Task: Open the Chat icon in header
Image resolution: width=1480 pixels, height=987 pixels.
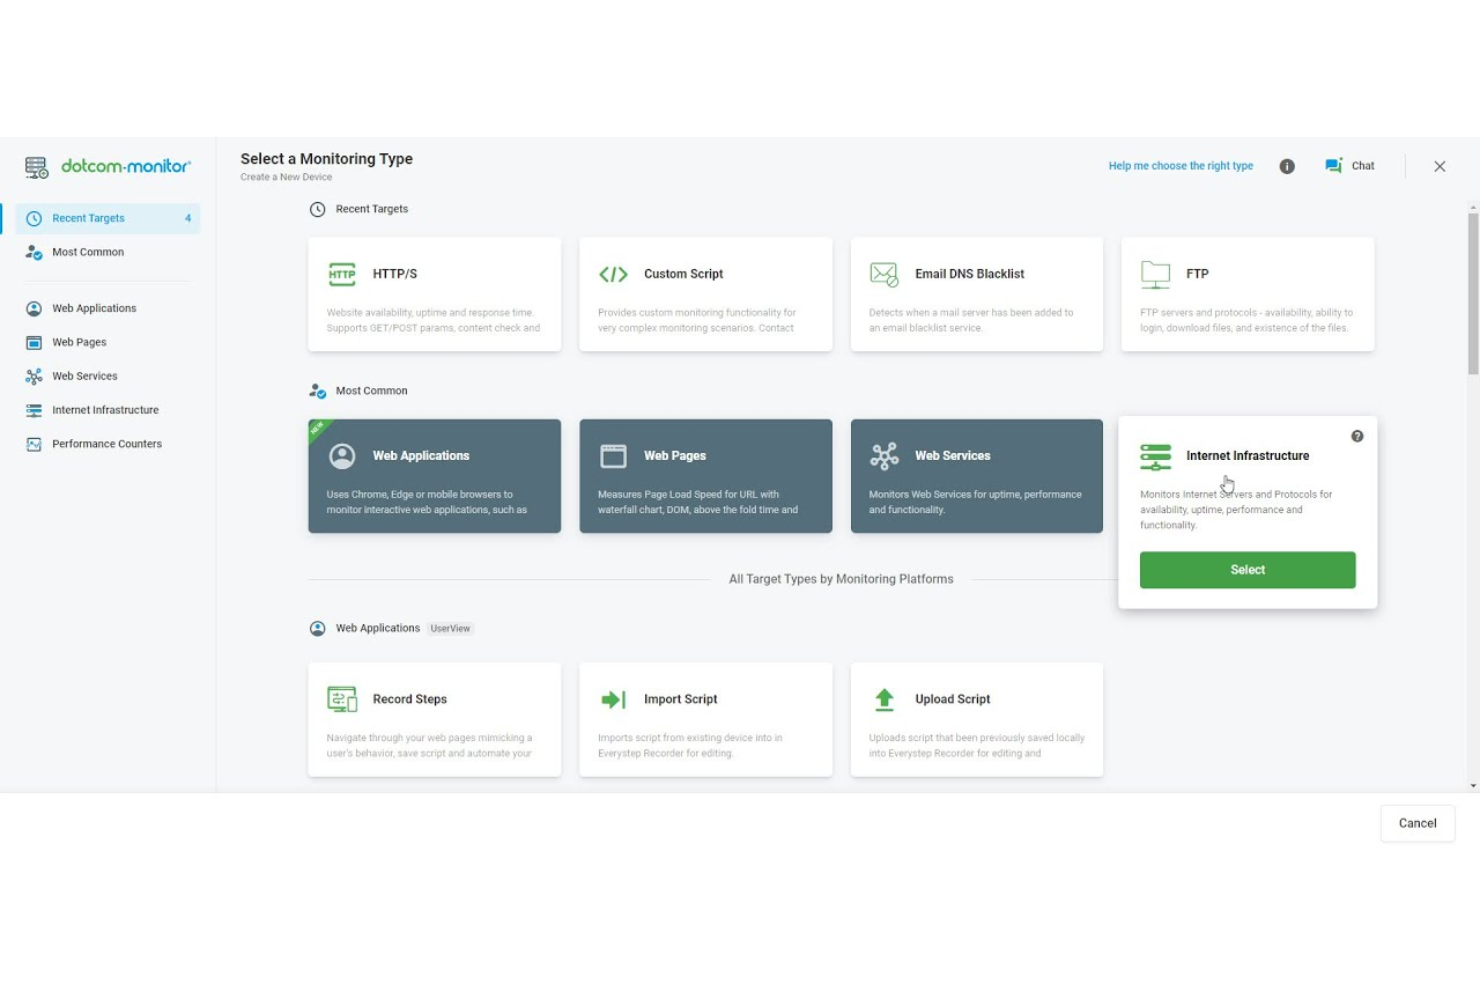Action: (1334, 166)
